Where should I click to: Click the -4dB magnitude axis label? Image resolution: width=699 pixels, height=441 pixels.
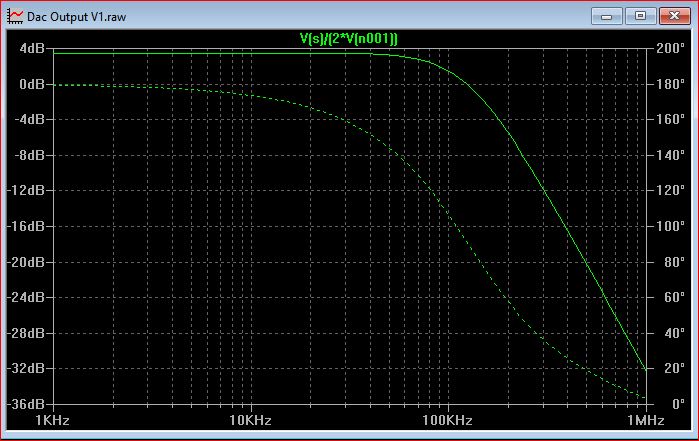(29, 119)
